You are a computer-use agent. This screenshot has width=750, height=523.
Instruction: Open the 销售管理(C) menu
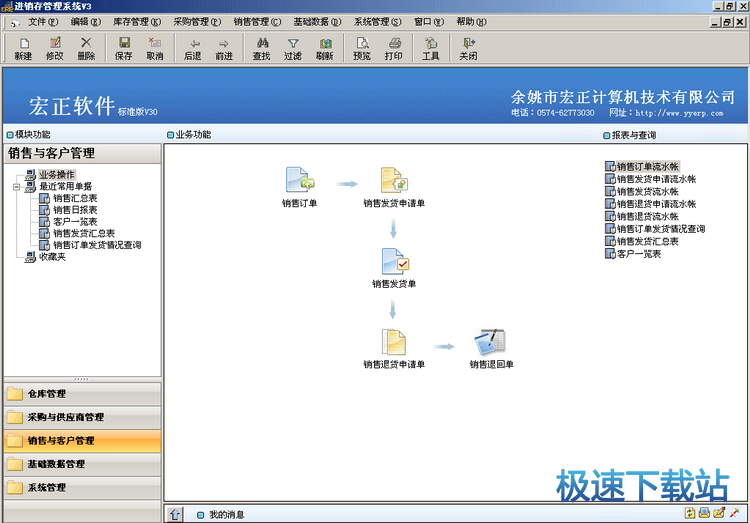pyautogui.click(x=257, y=22)
